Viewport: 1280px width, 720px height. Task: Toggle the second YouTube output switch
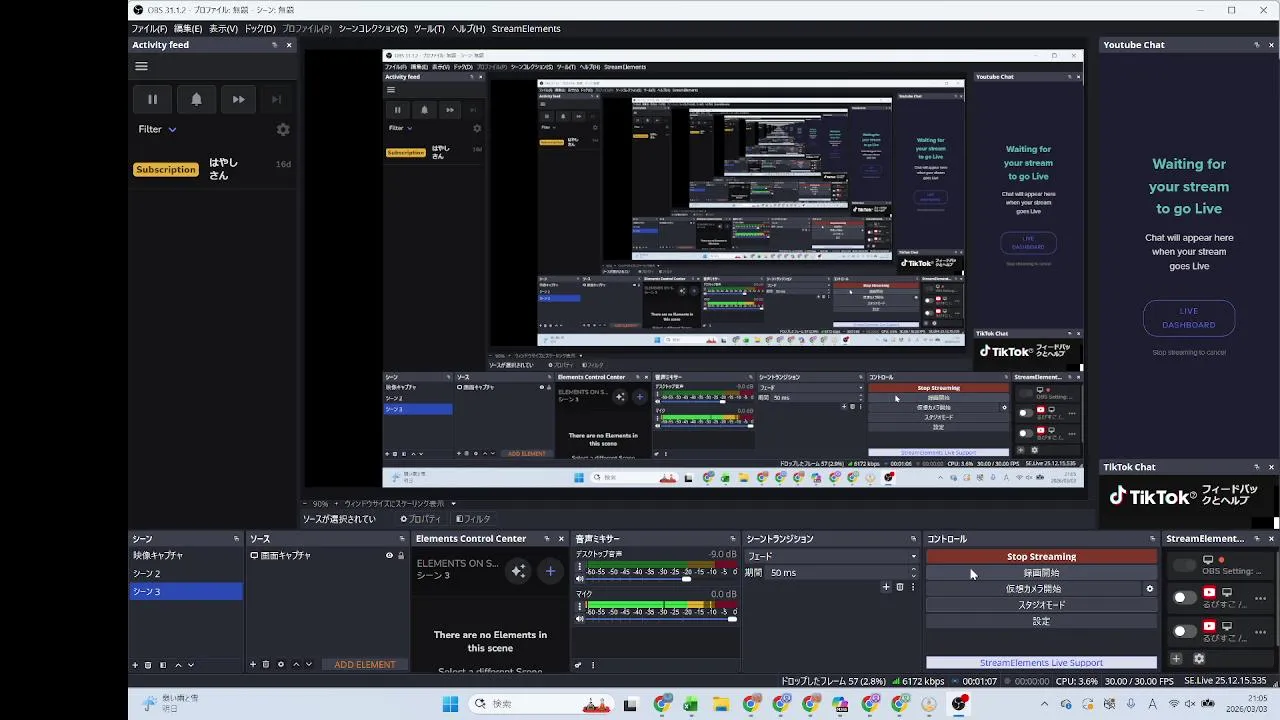click(1185, 631)
